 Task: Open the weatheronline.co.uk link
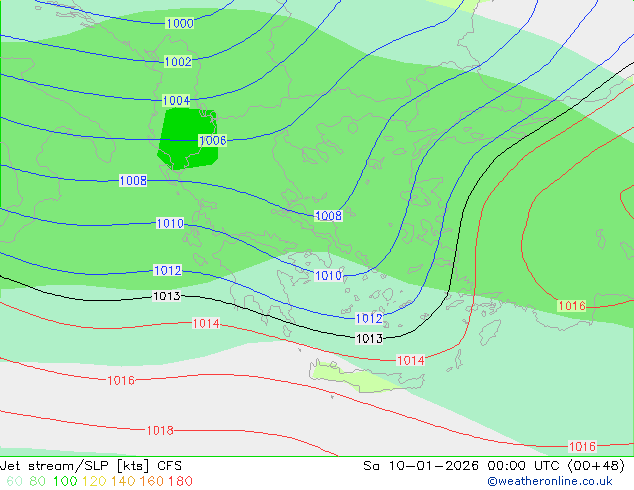550,482
